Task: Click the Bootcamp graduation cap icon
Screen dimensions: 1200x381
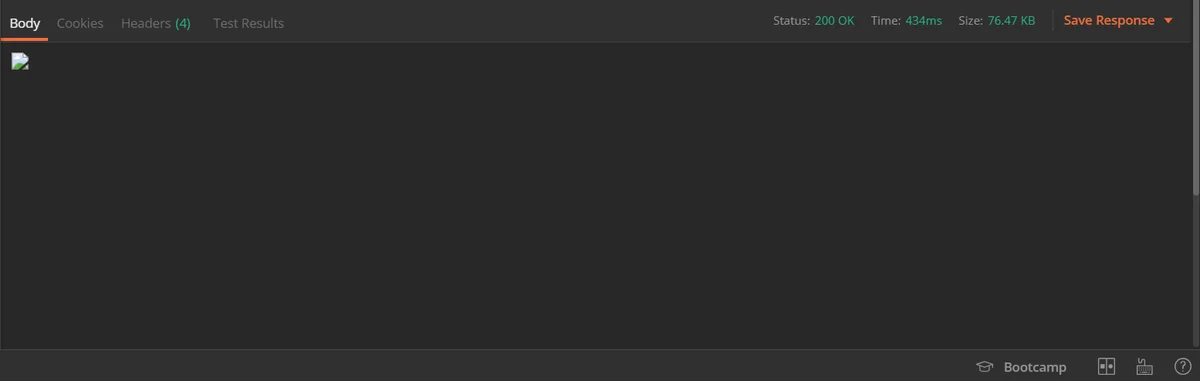Action: click(x=984, y=367)
